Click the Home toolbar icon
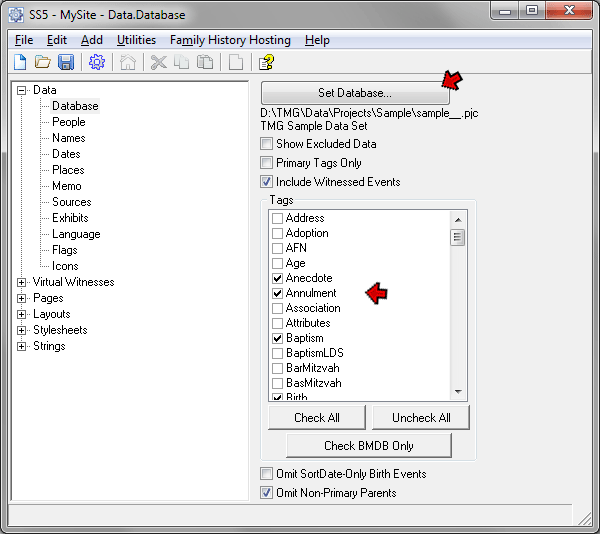 (128, 62)
